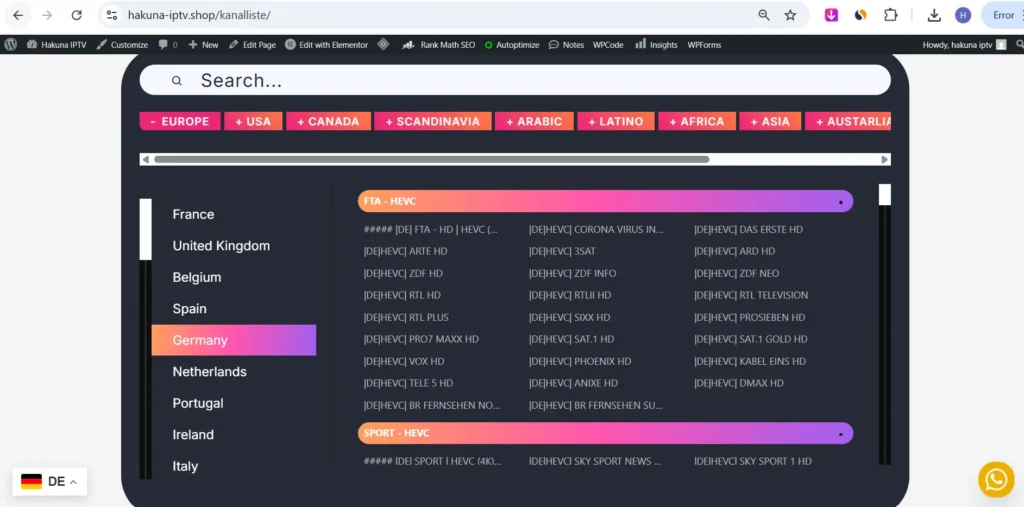
Task: Reload the page with refresh icon
Action: click(x=76, y=15)
